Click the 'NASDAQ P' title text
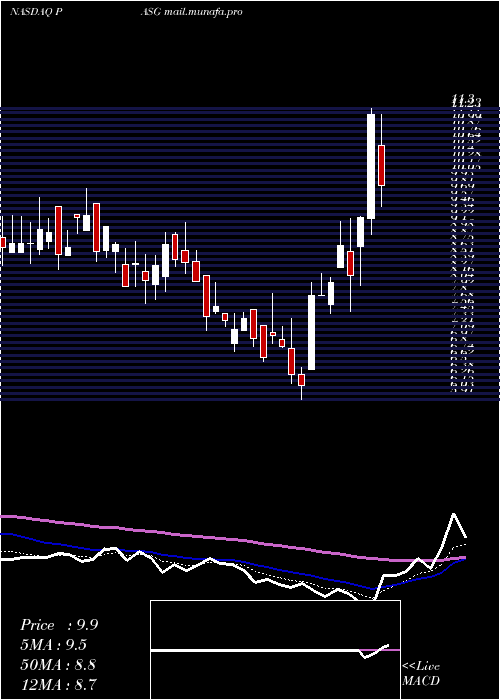The width and height of the screenshot is (500, 700). pyautogui.click(x=36, y=12)
